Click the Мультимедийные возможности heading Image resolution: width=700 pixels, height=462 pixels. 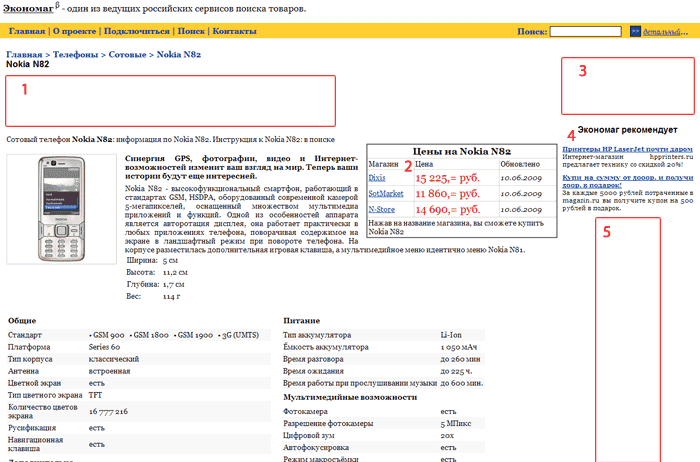pyautogui.click(x=350, y=397)
